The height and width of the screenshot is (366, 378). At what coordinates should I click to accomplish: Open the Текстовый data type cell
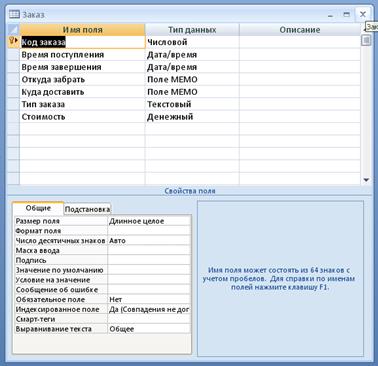pos(192,104)
